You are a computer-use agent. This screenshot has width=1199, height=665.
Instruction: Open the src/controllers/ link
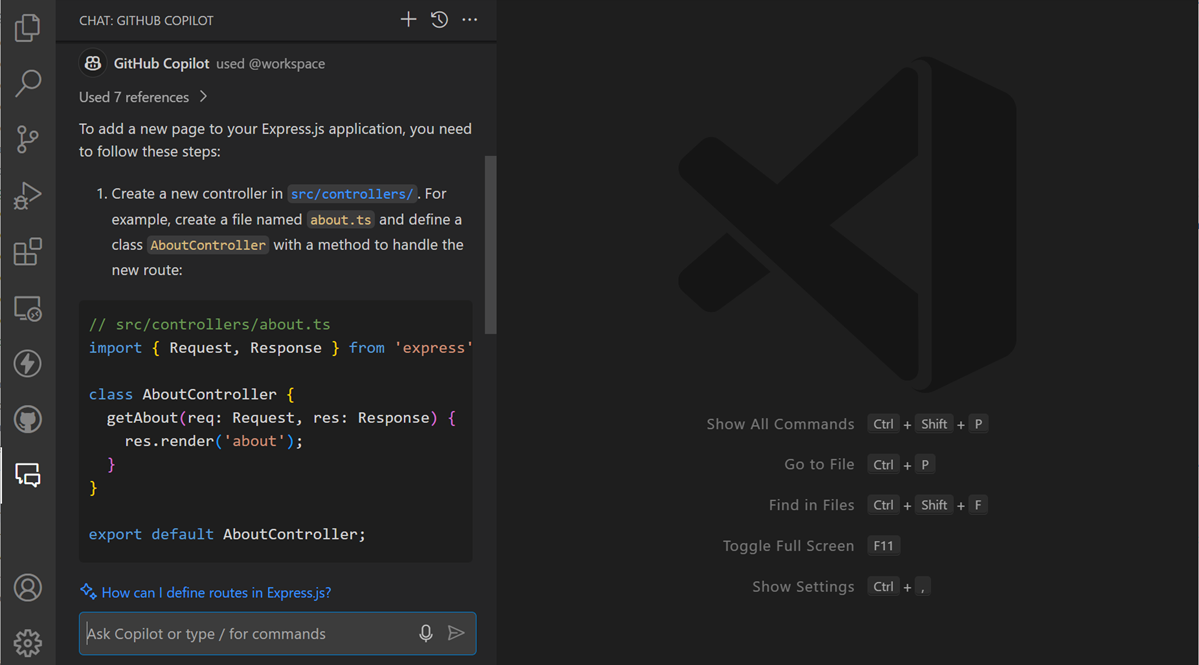352,194
